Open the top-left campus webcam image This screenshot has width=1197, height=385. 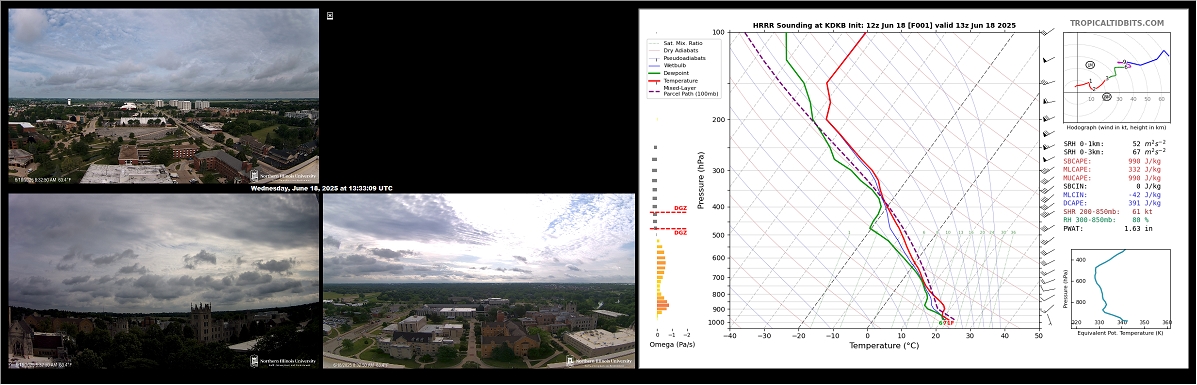[x=163, y=96]
